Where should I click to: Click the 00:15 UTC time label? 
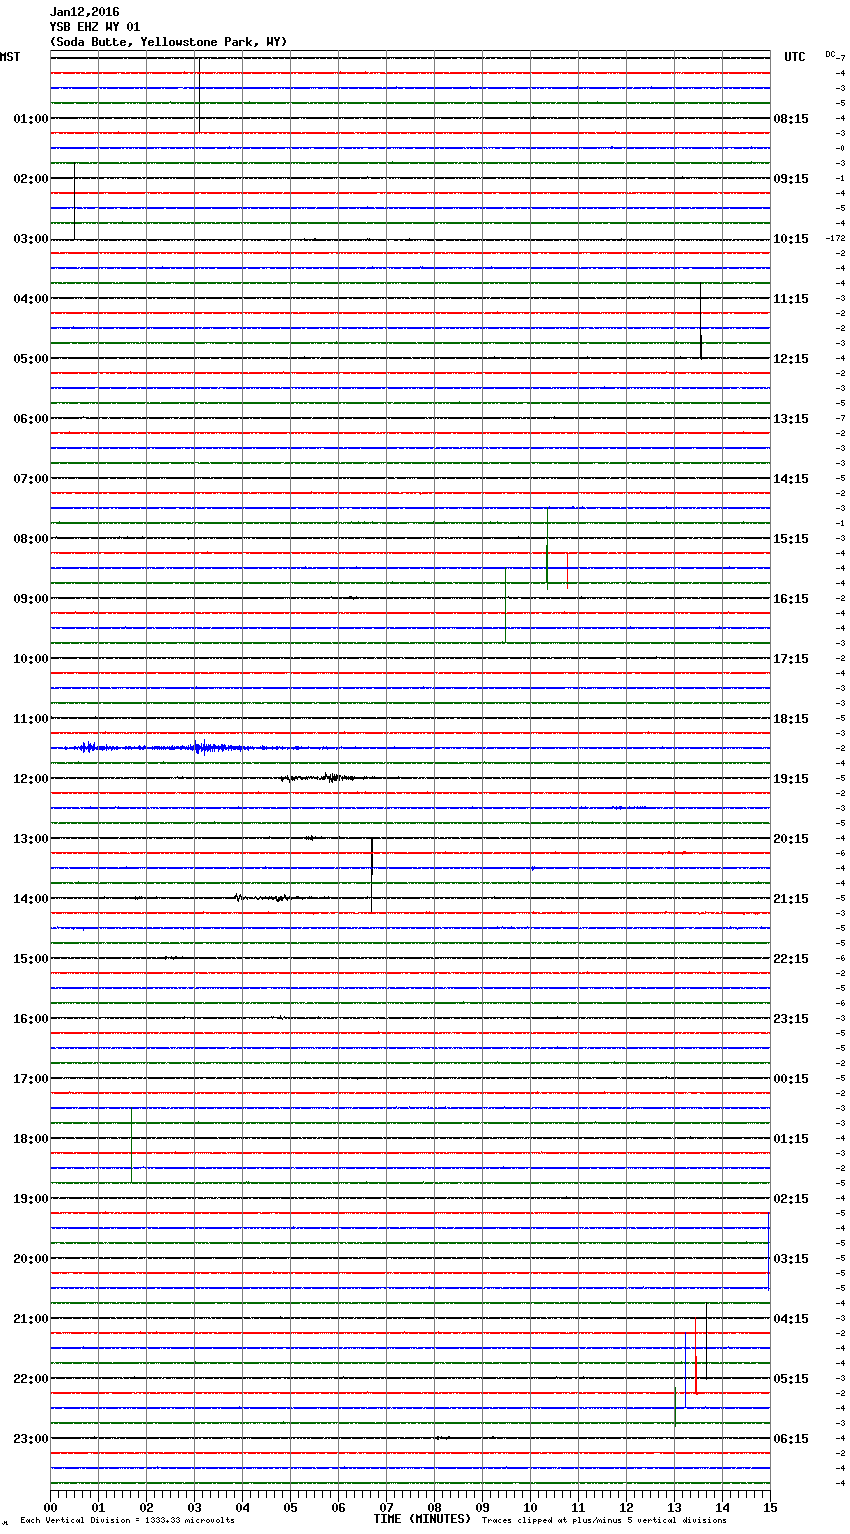791,1079
